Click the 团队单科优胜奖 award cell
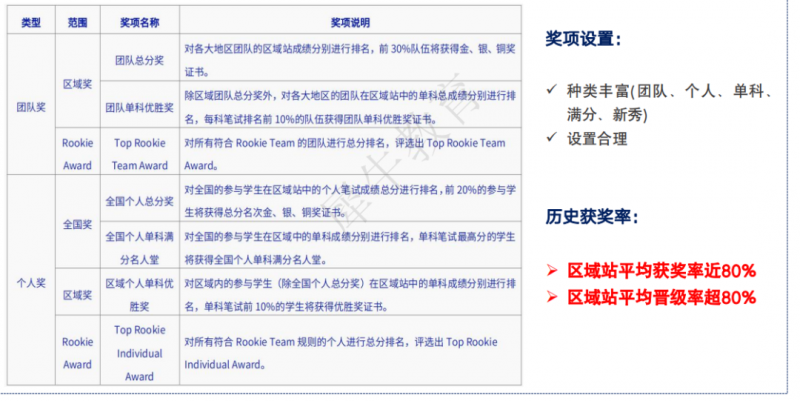 click(x=140, y=108)
